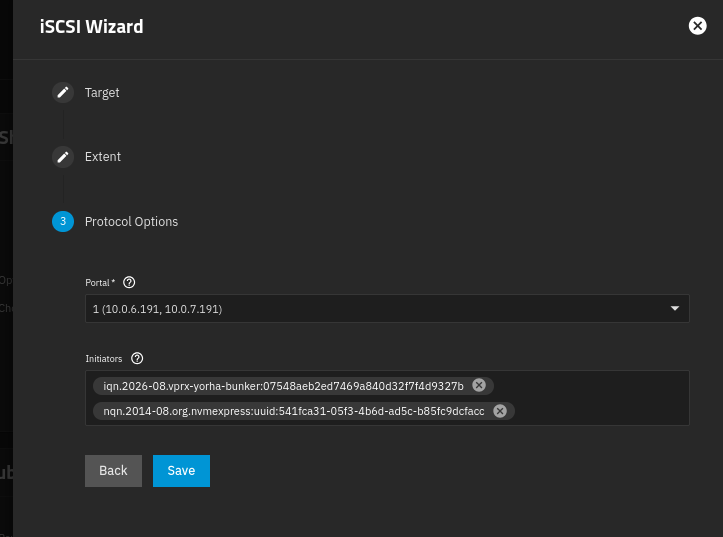Click the step 3 Protocol Options circle
Viewport: 723px width, 537px height.
click(x=63, y=221)
